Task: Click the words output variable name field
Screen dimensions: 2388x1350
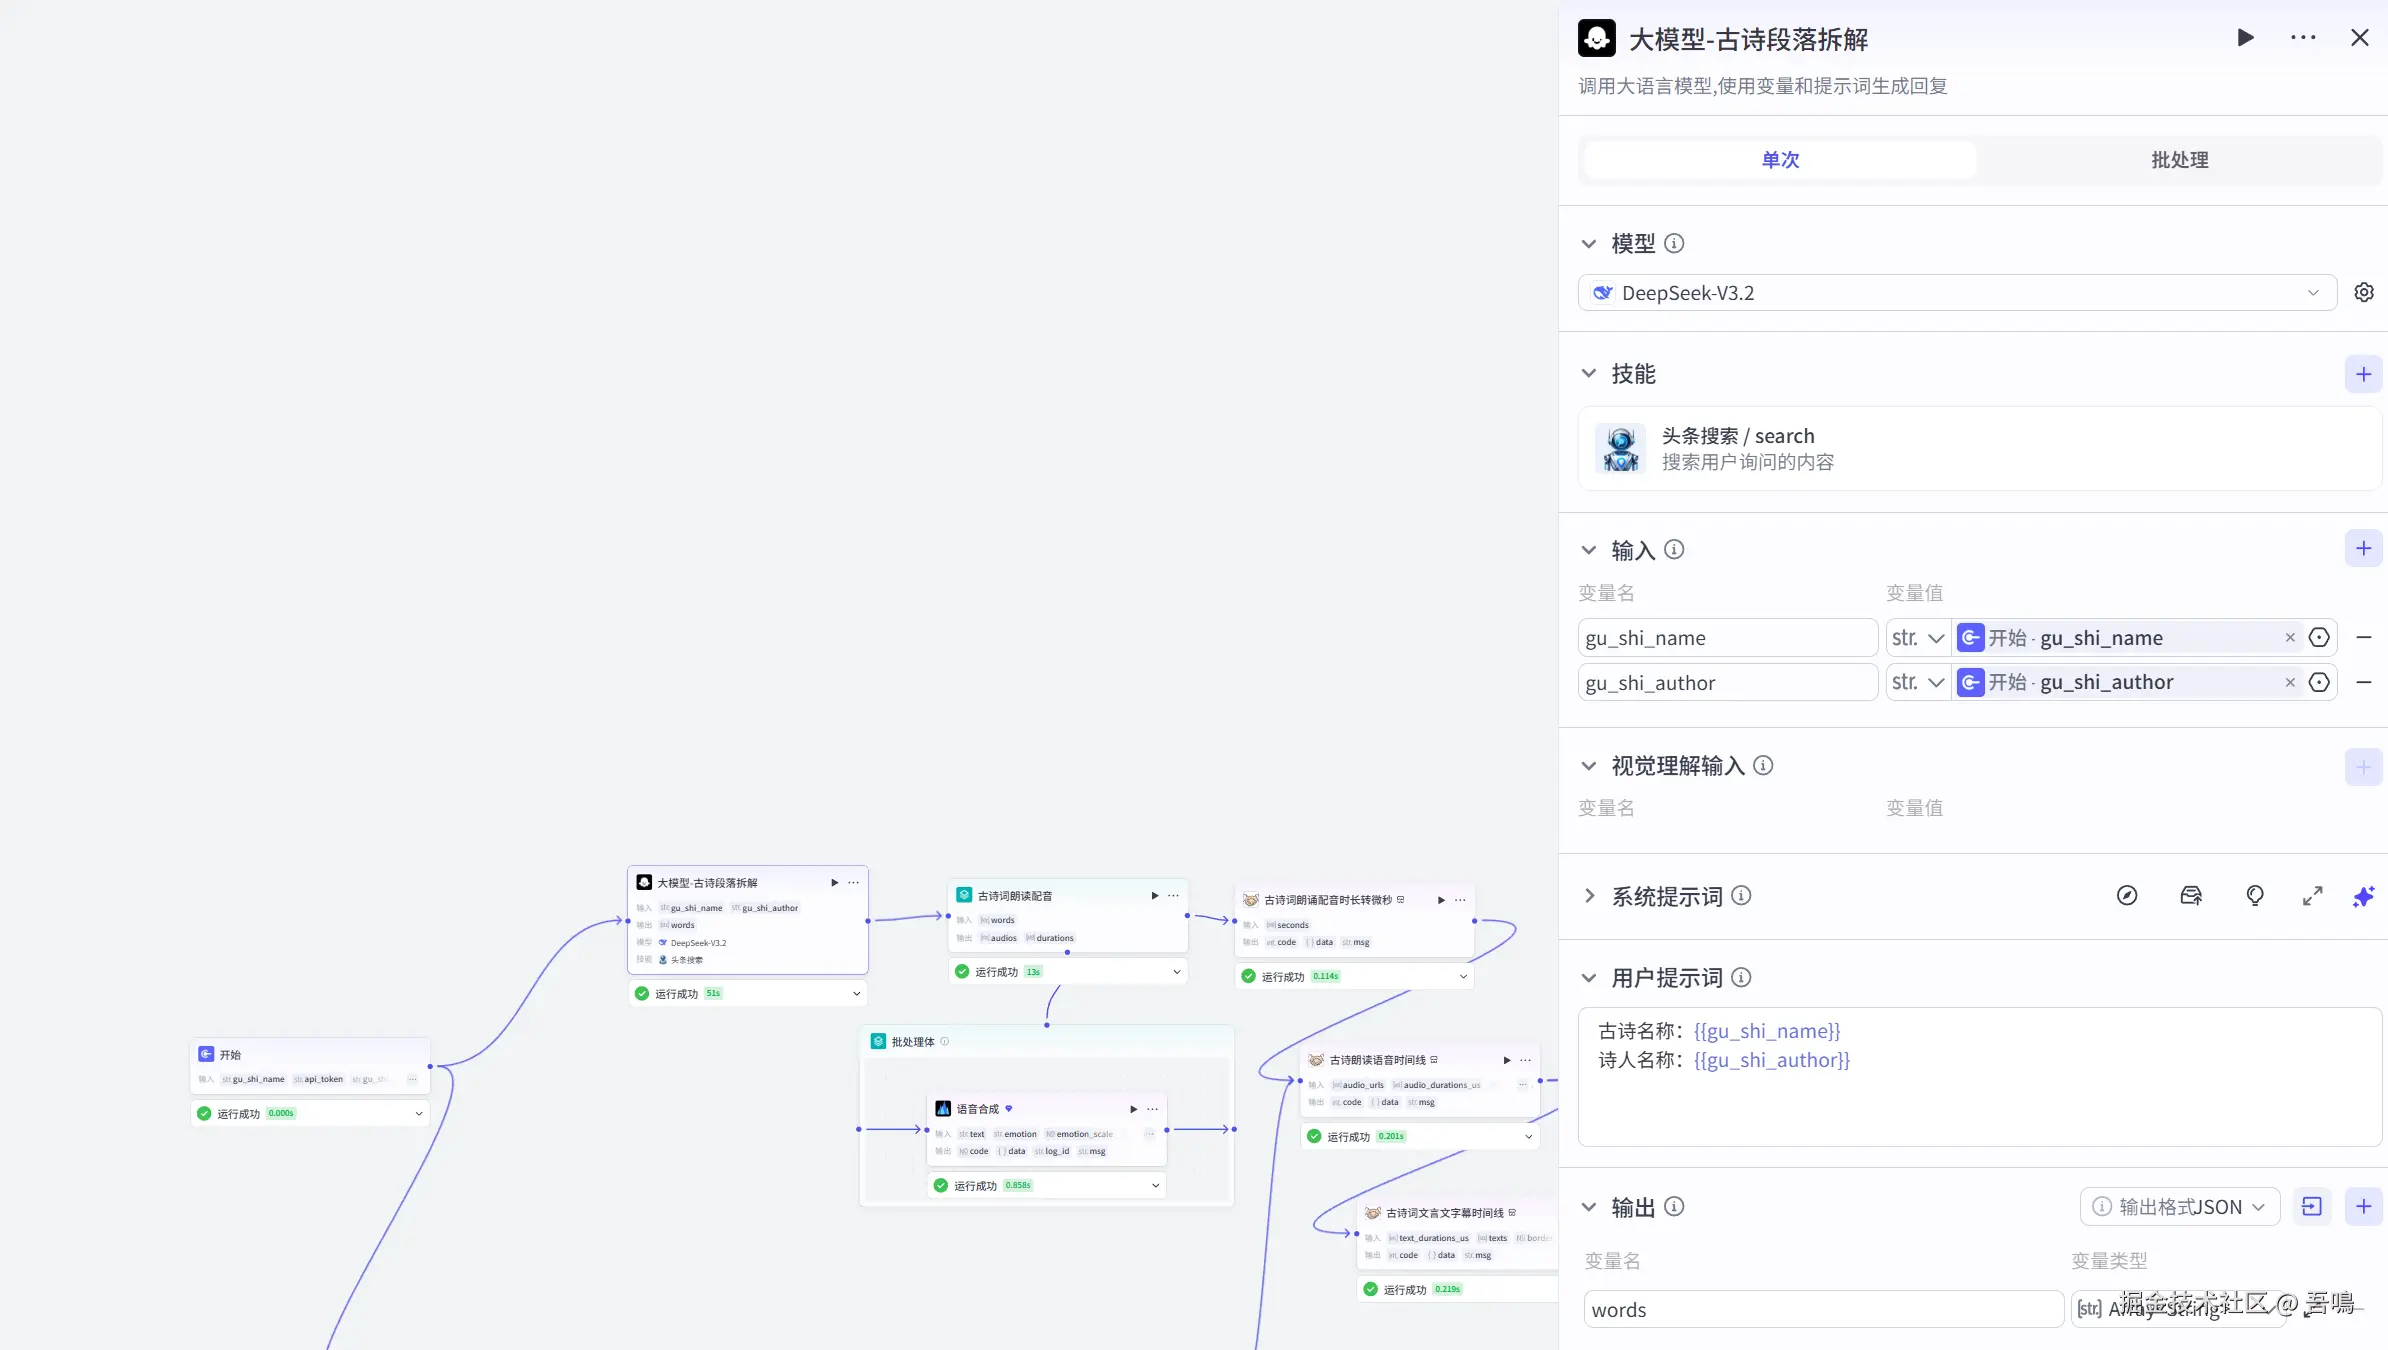Action: pos(1822,1310)
